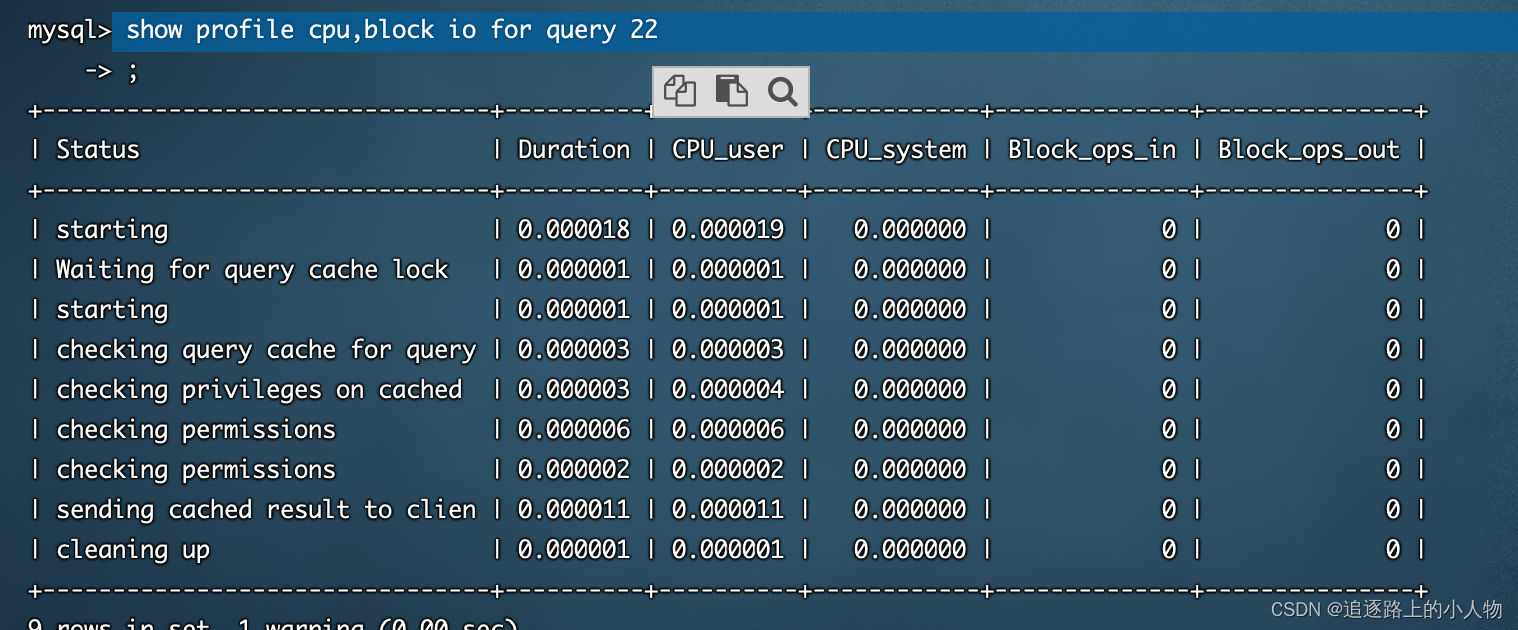Click the '-> ;' continuation line
Image resolution: width=1518 pixels, height=630 pixels.
112,71
